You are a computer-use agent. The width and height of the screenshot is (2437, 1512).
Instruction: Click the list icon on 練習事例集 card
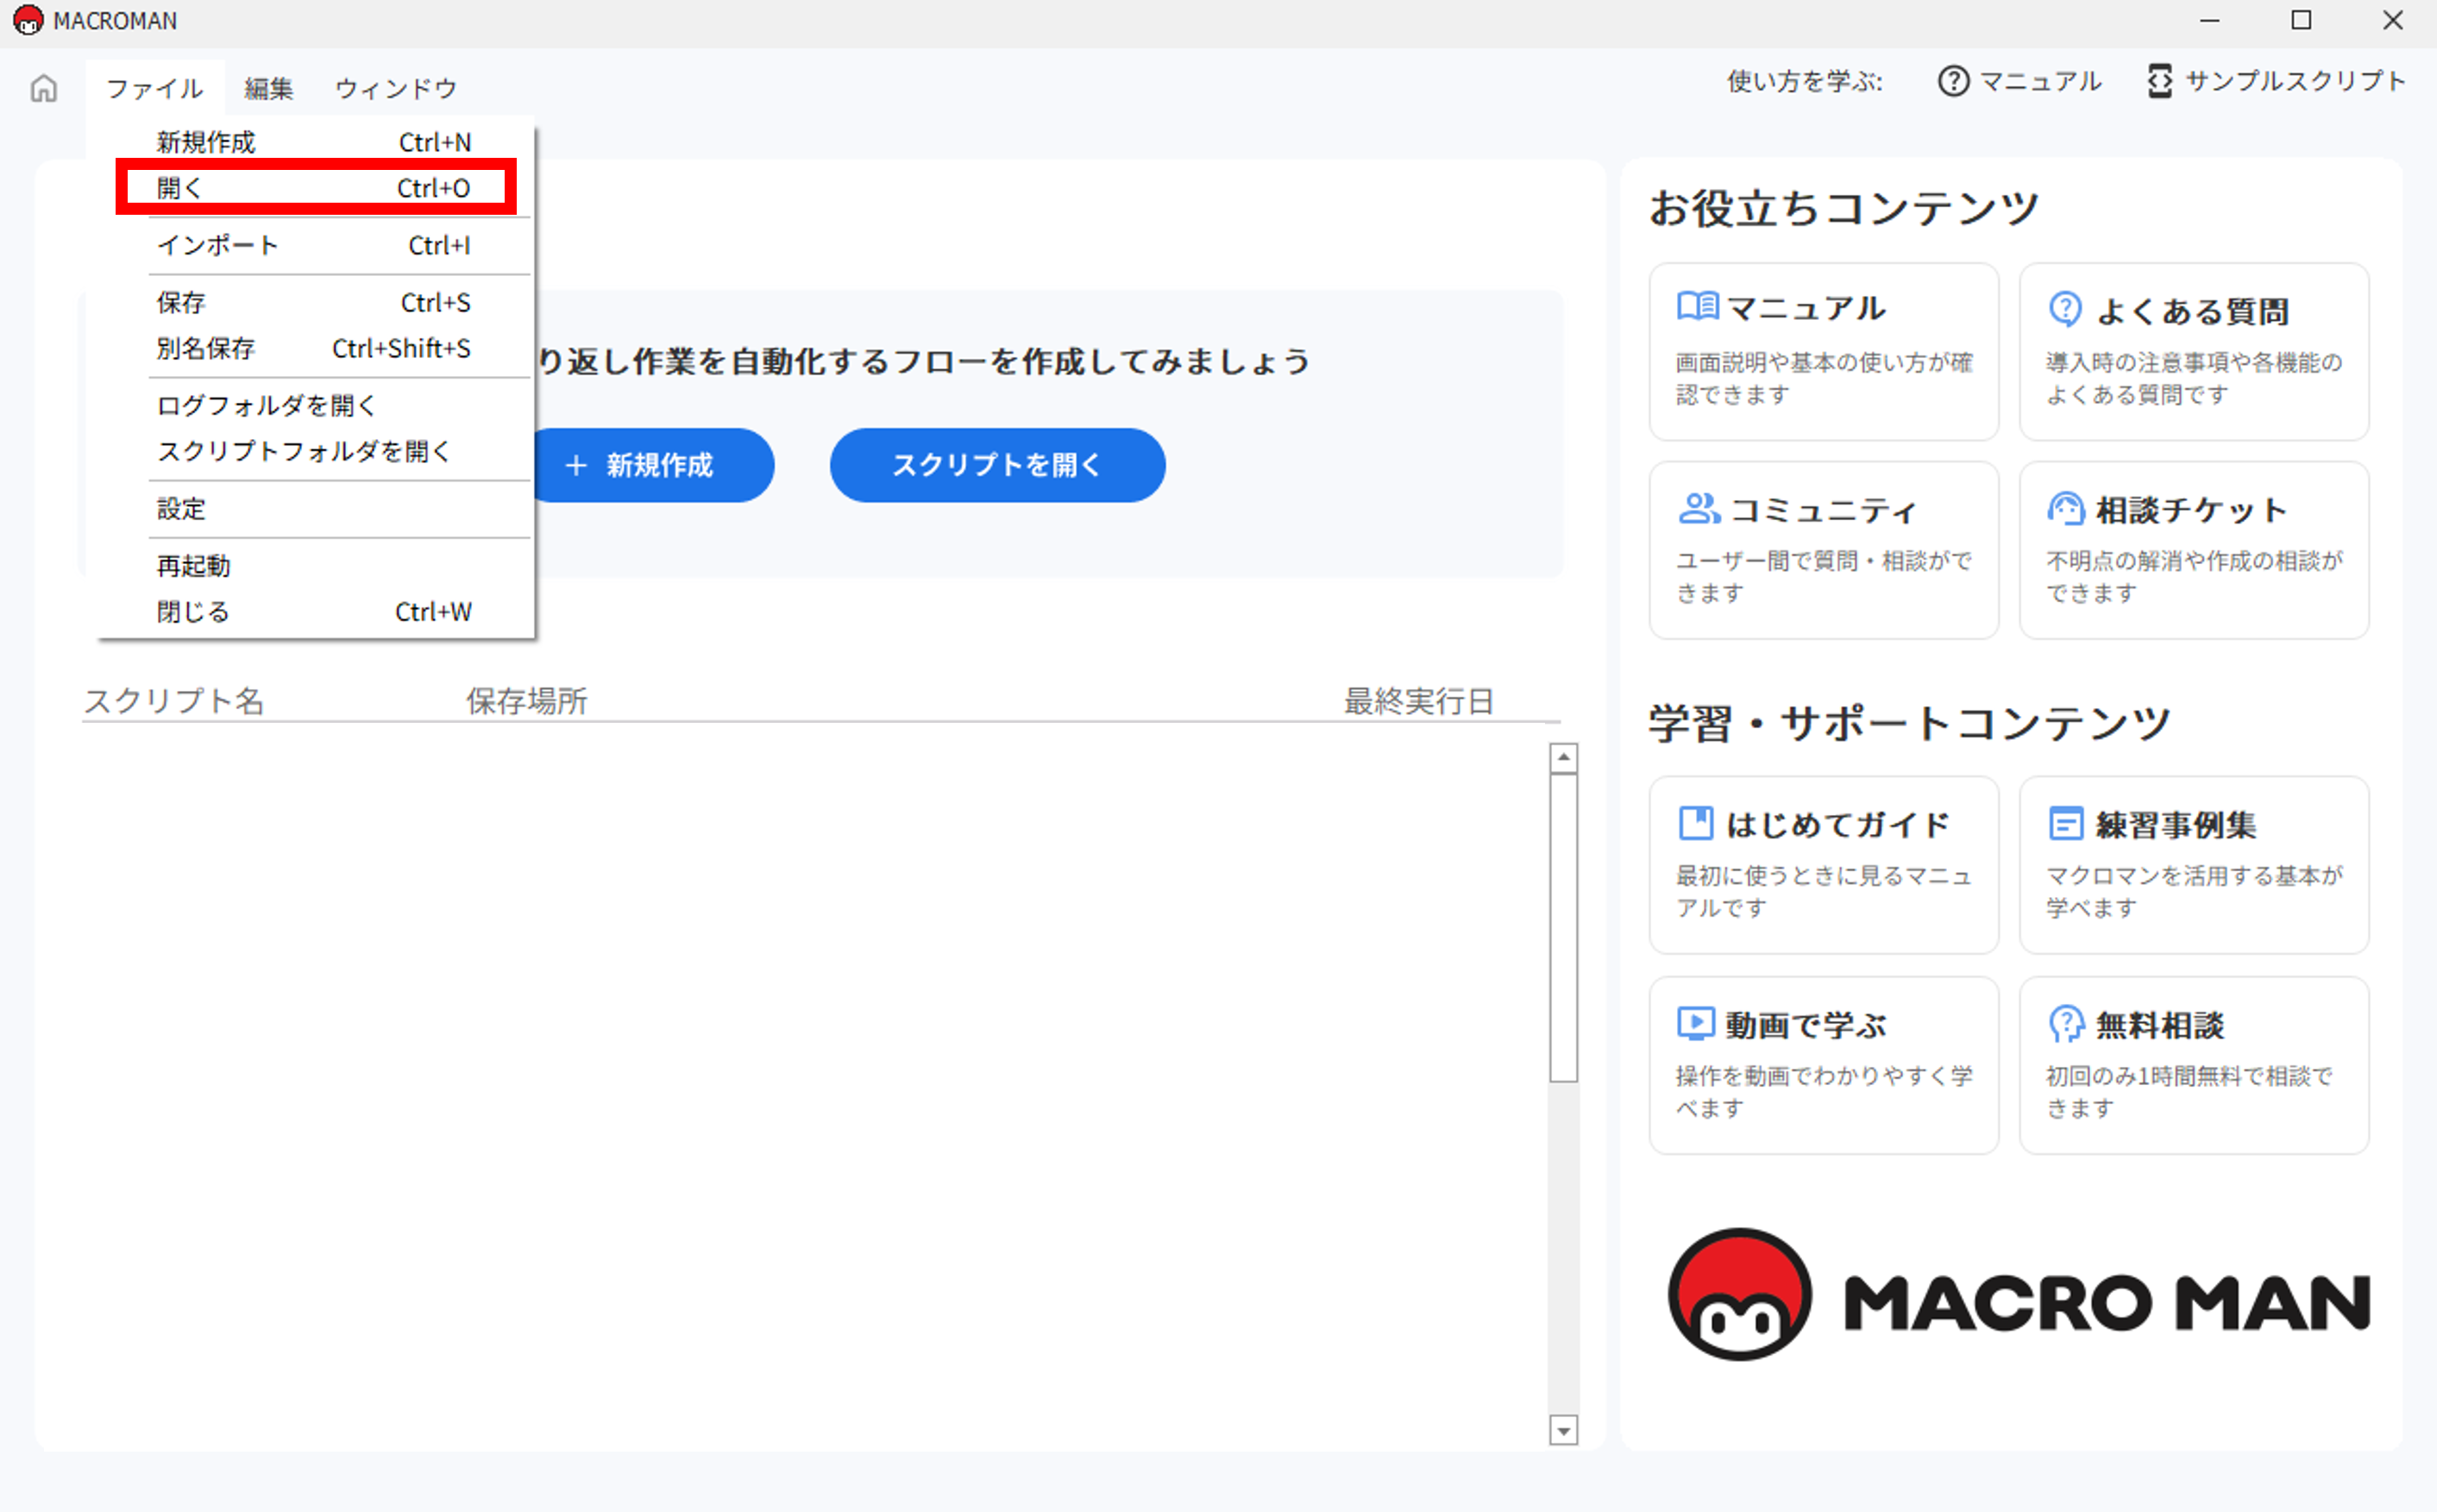[x=2065, y=824]
